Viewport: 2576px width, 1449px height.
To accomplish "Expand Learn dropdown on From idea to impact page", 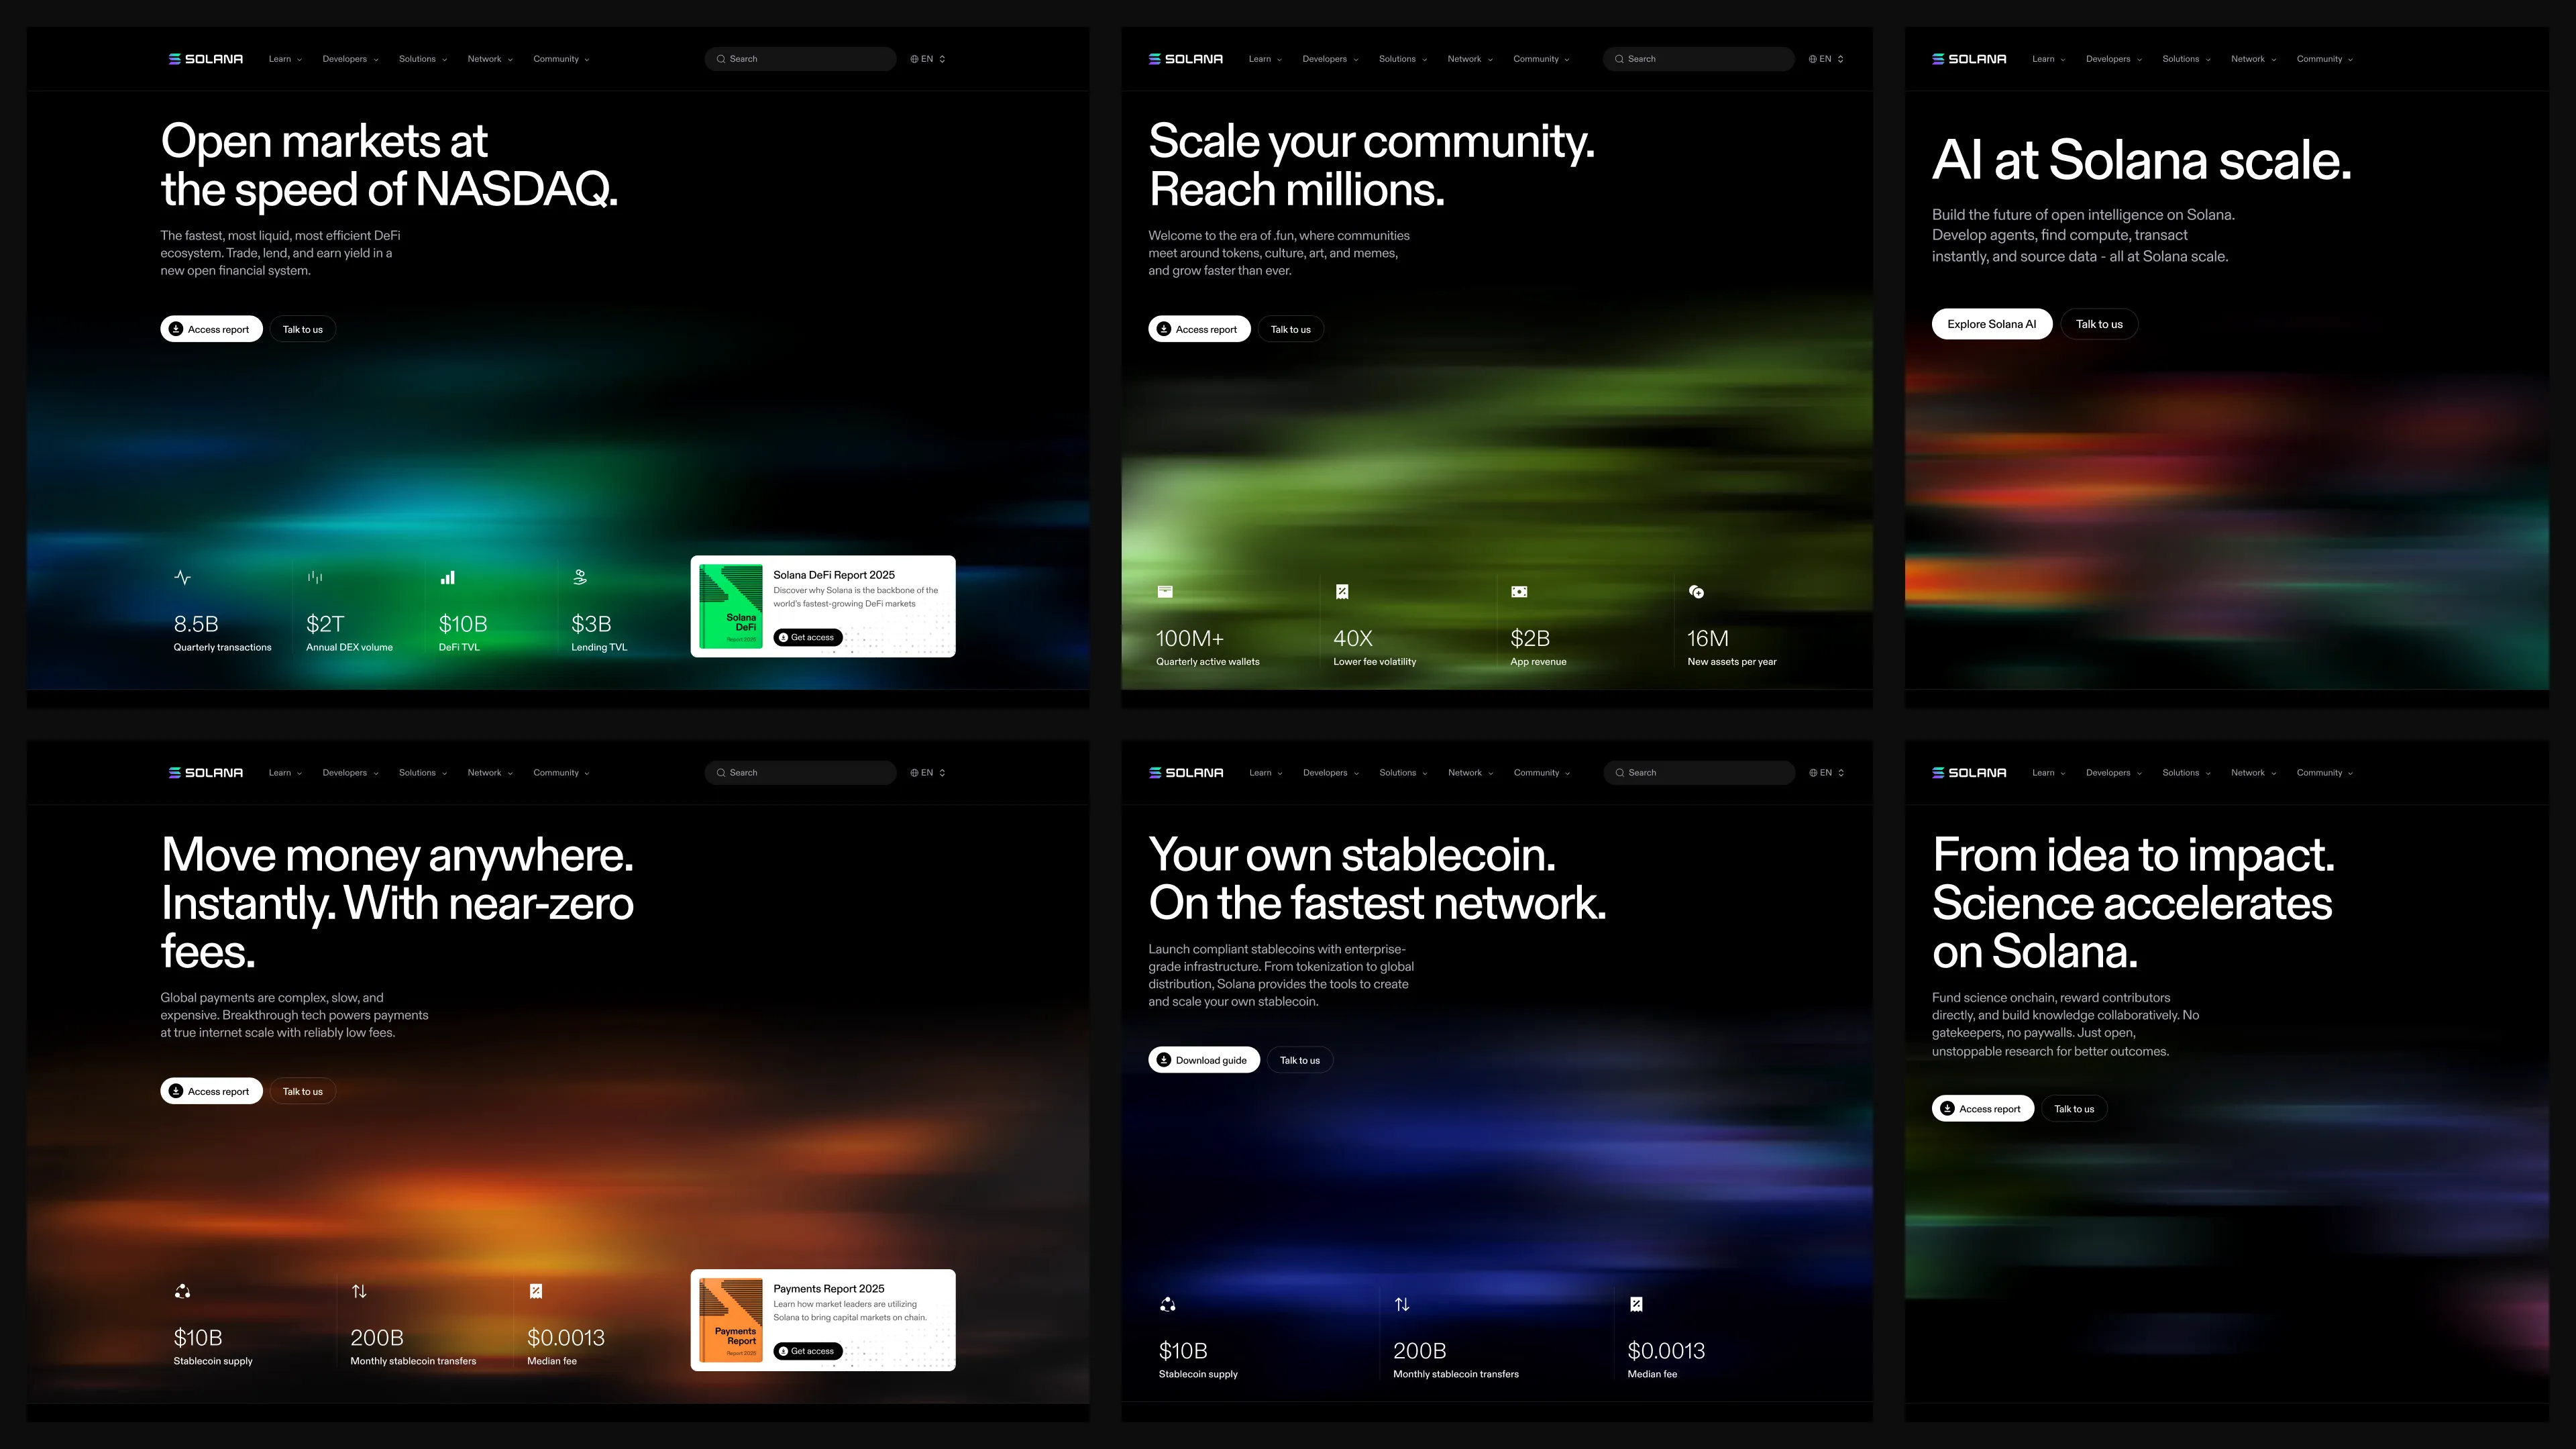I will (x=2049, y=773).
